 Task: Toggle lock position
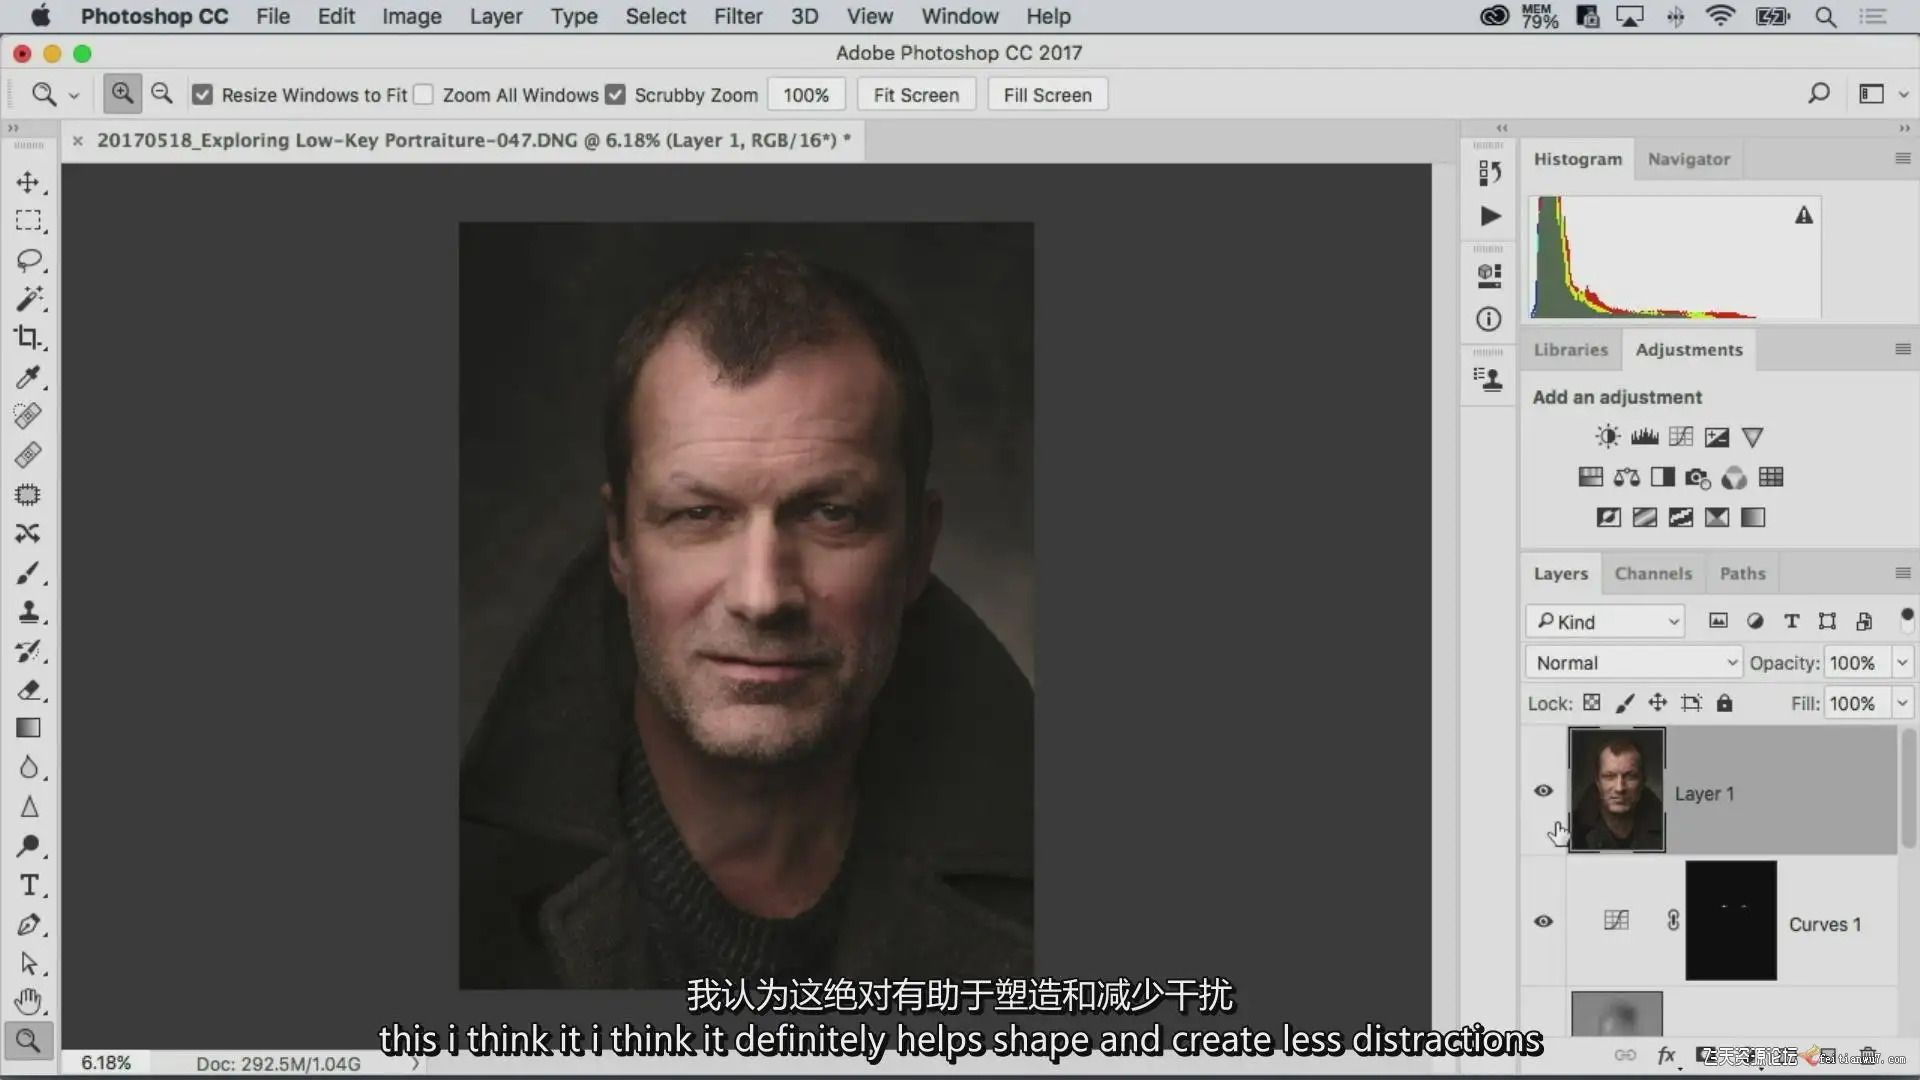(x=1658, y=703)
